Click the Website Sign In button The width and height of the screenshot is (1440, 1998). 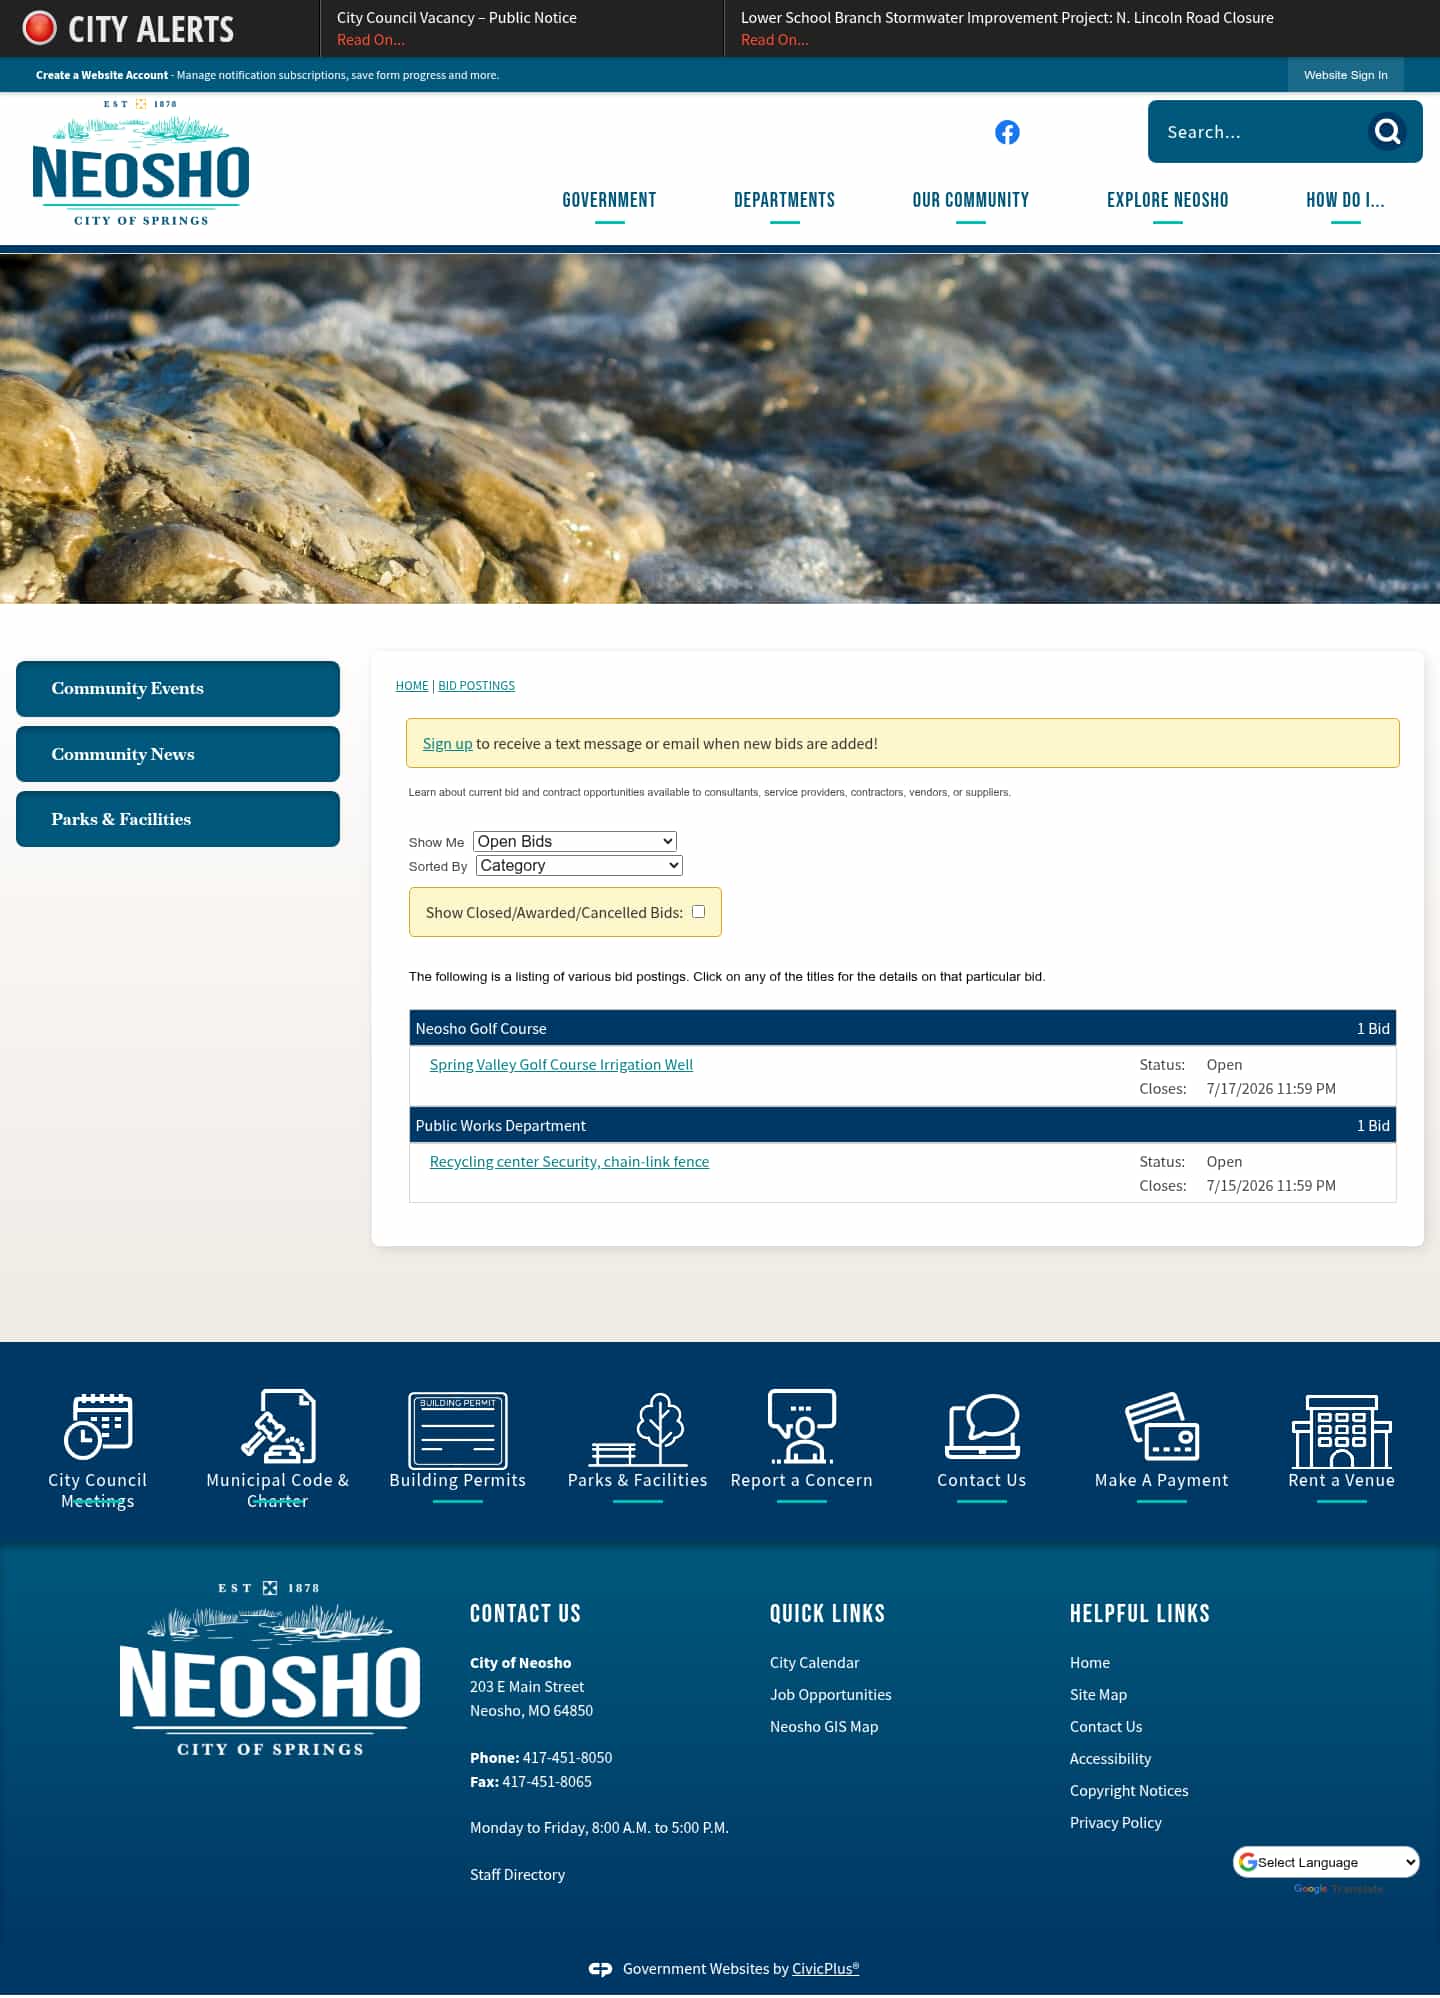[1345, 75]
